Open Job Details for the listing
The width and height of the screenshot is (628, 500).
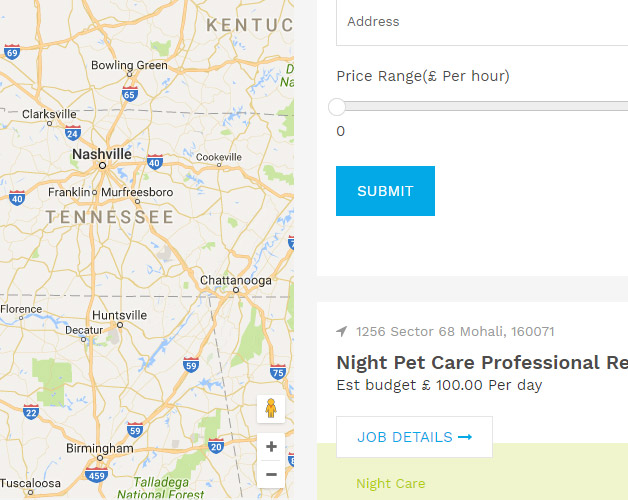(414, 437)
